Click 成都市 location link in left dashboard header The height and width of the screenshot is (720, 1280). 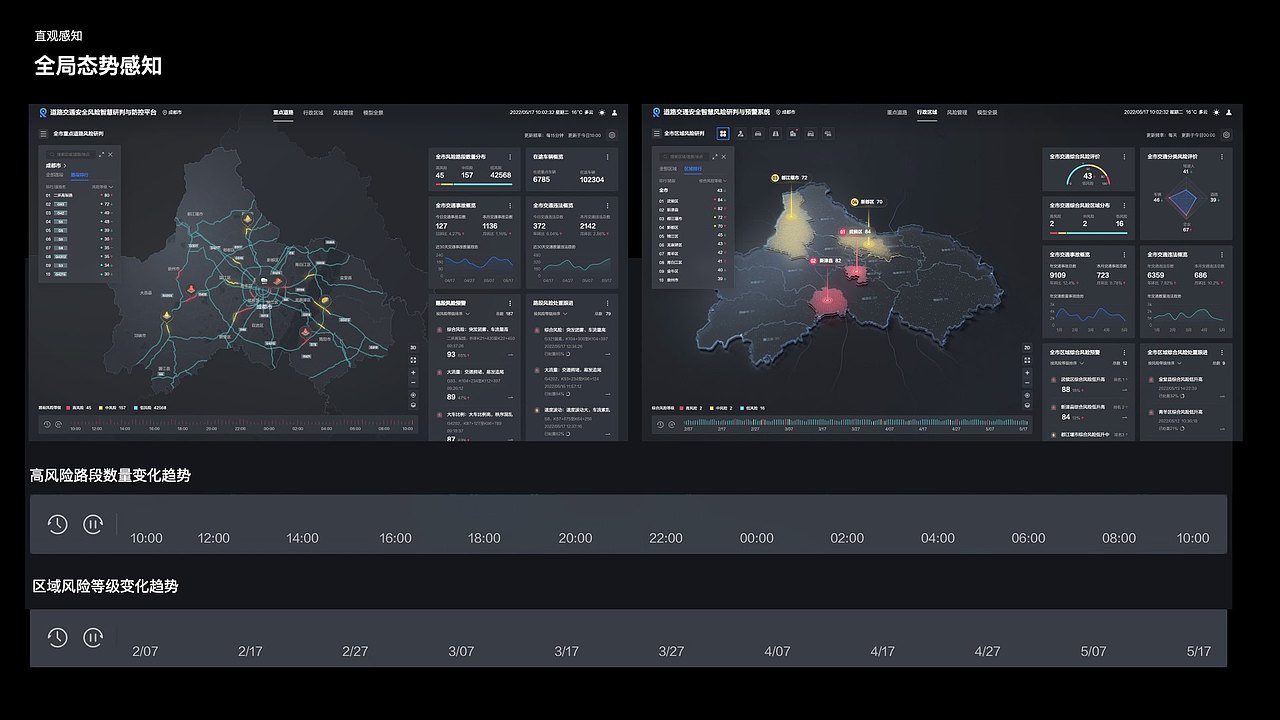tap(172, 112)
